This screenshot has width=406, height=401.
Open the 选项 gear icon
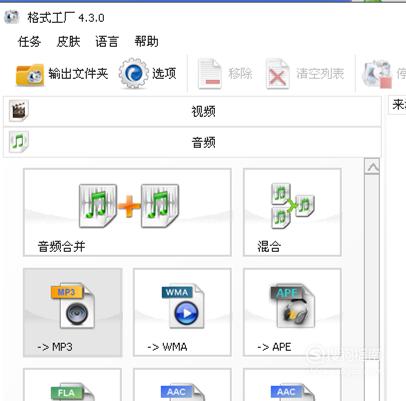click(x=134, y=73)
